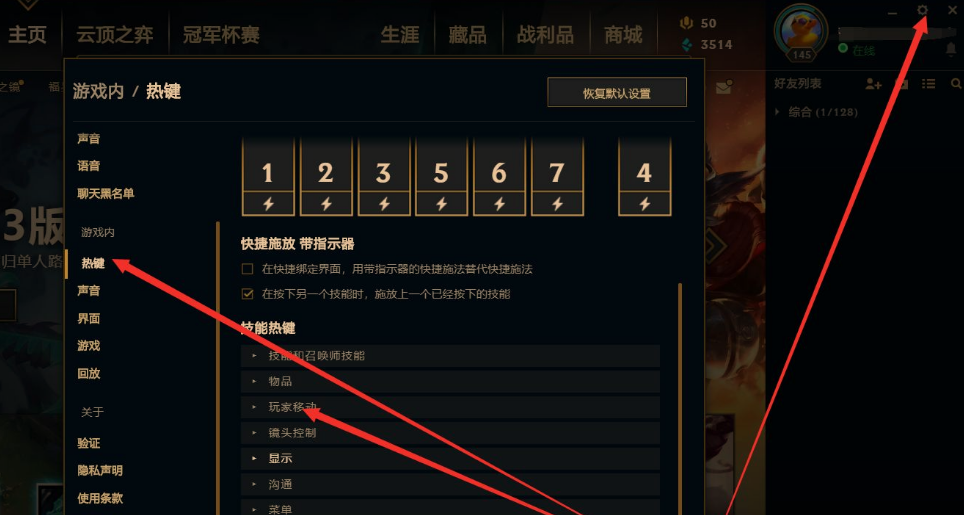The width and height of the screenshot is (964, 515).
Task: Open the settings gear icon
Action: click(x=922, y=10)
